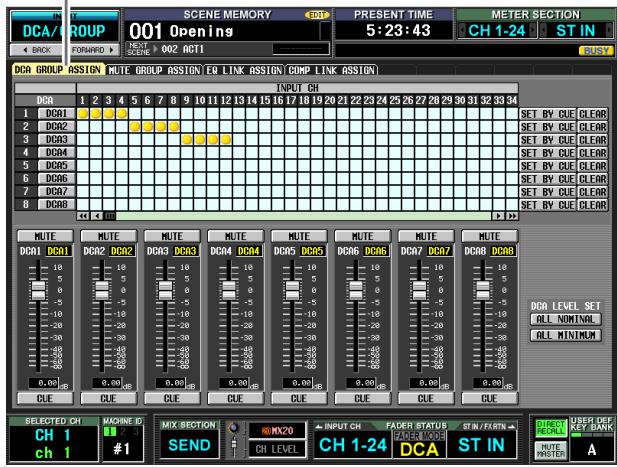Click the right arrow of ST IN meter

point(610,31)
